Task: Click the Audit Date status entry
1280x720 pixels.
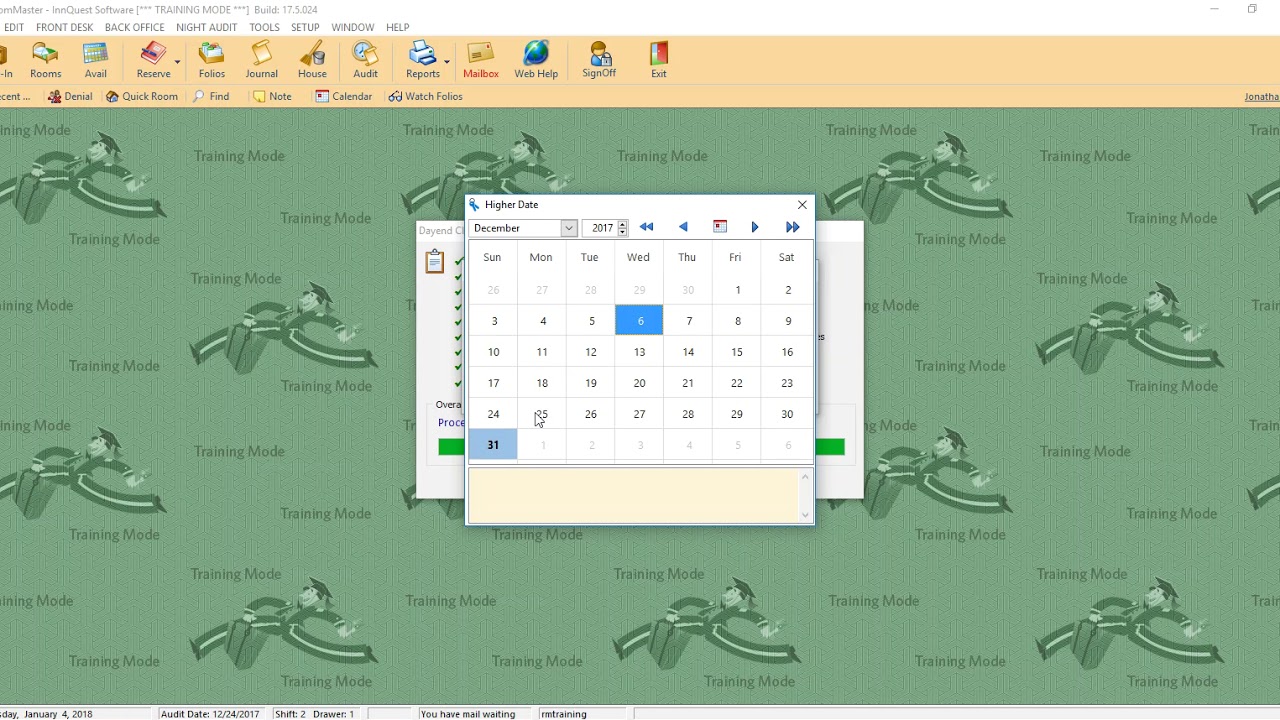Action: [209, 714]
